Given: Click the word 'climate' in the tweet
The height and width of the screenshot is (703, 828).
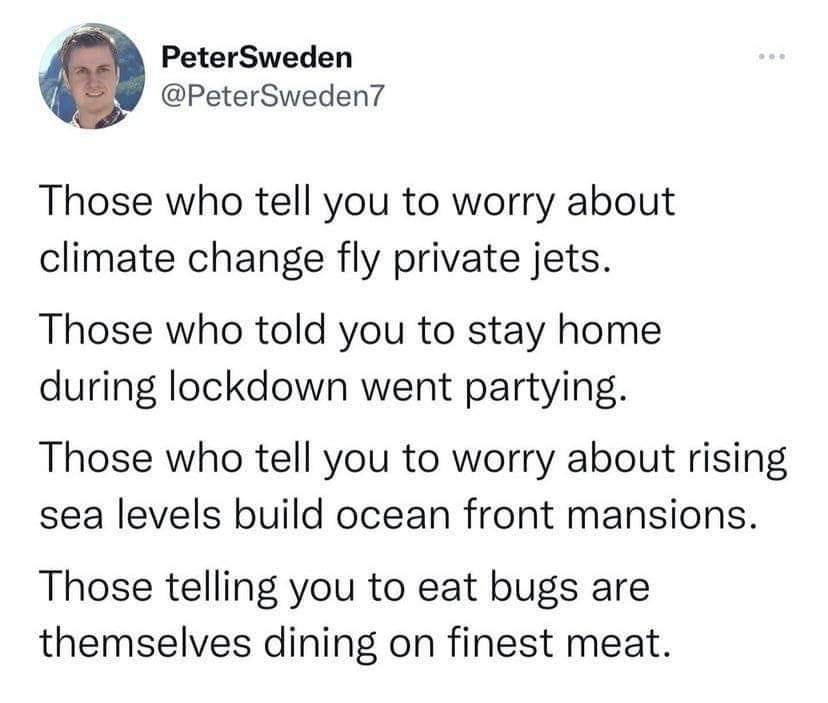Looking at the screenshot, I should click(x=107, y=259).
